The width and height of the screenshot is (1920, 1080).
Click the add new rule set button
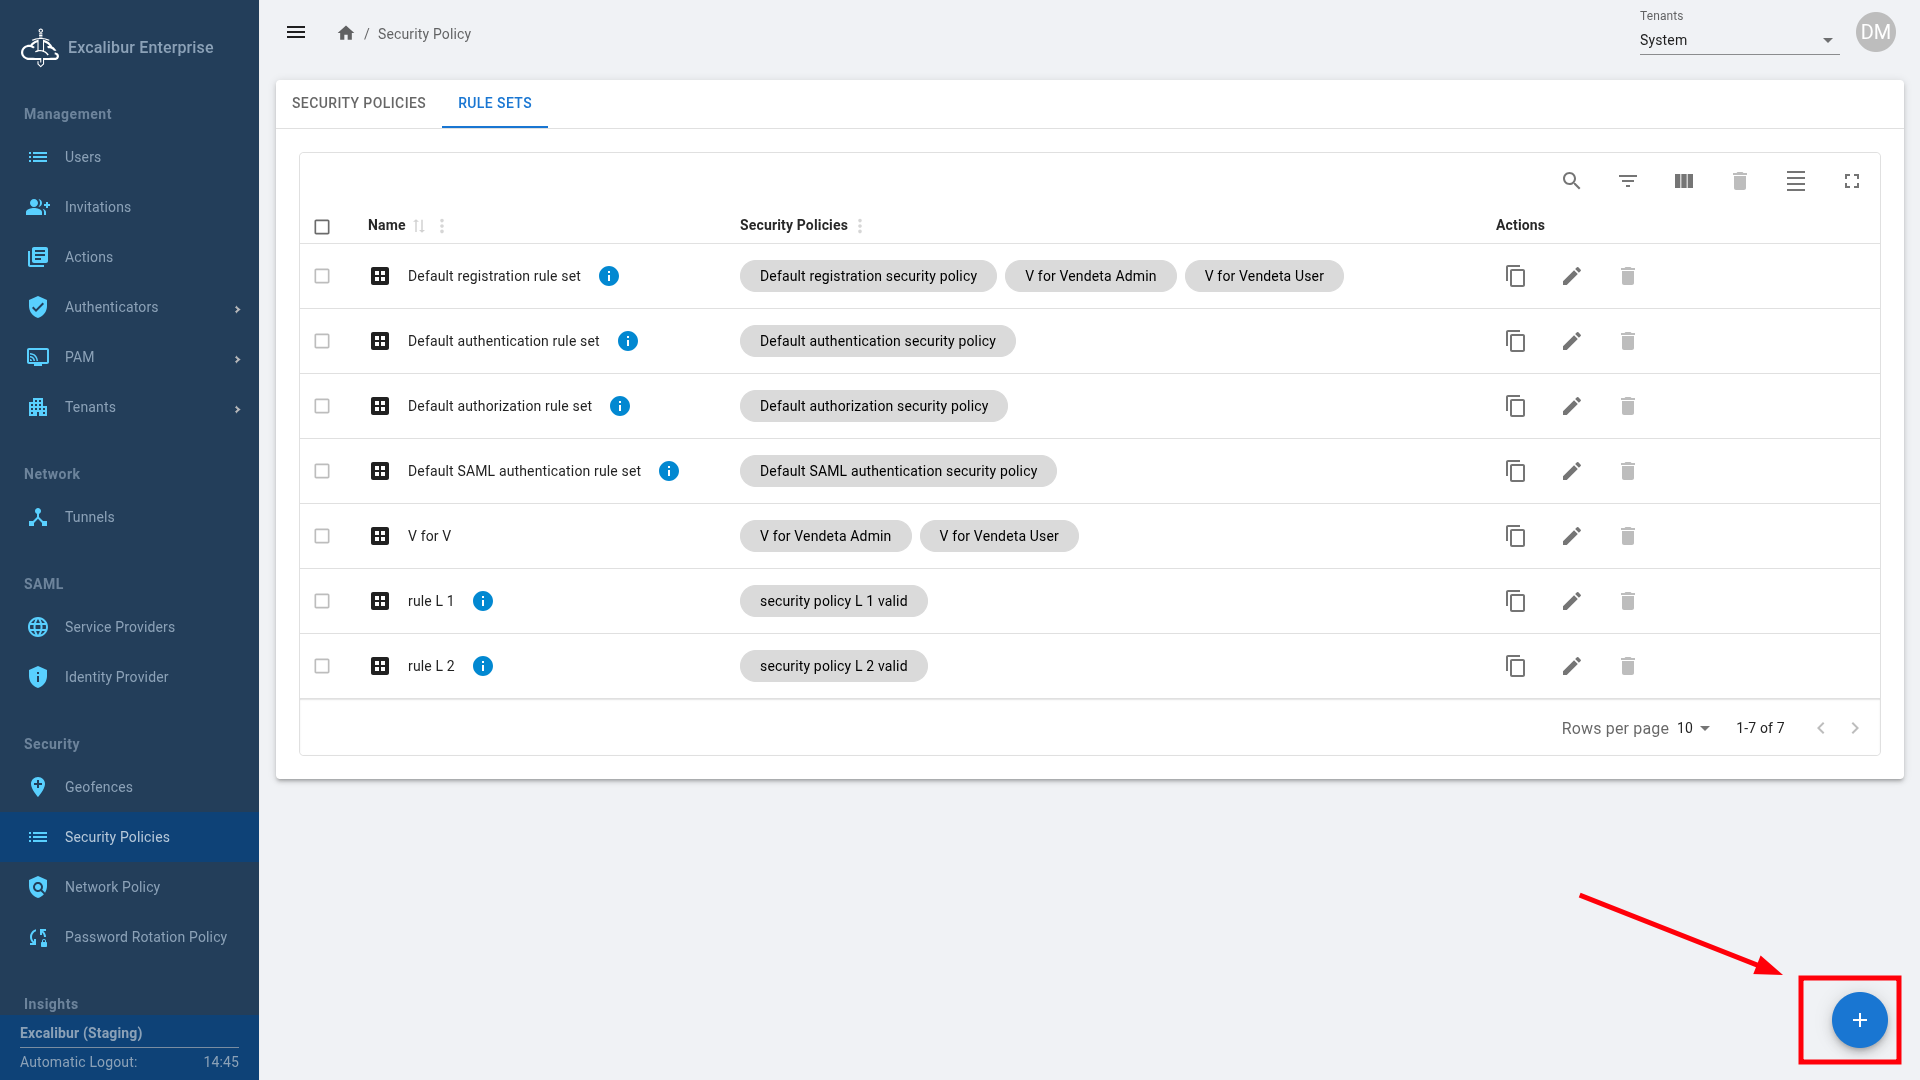[x=1858, y=1020]
